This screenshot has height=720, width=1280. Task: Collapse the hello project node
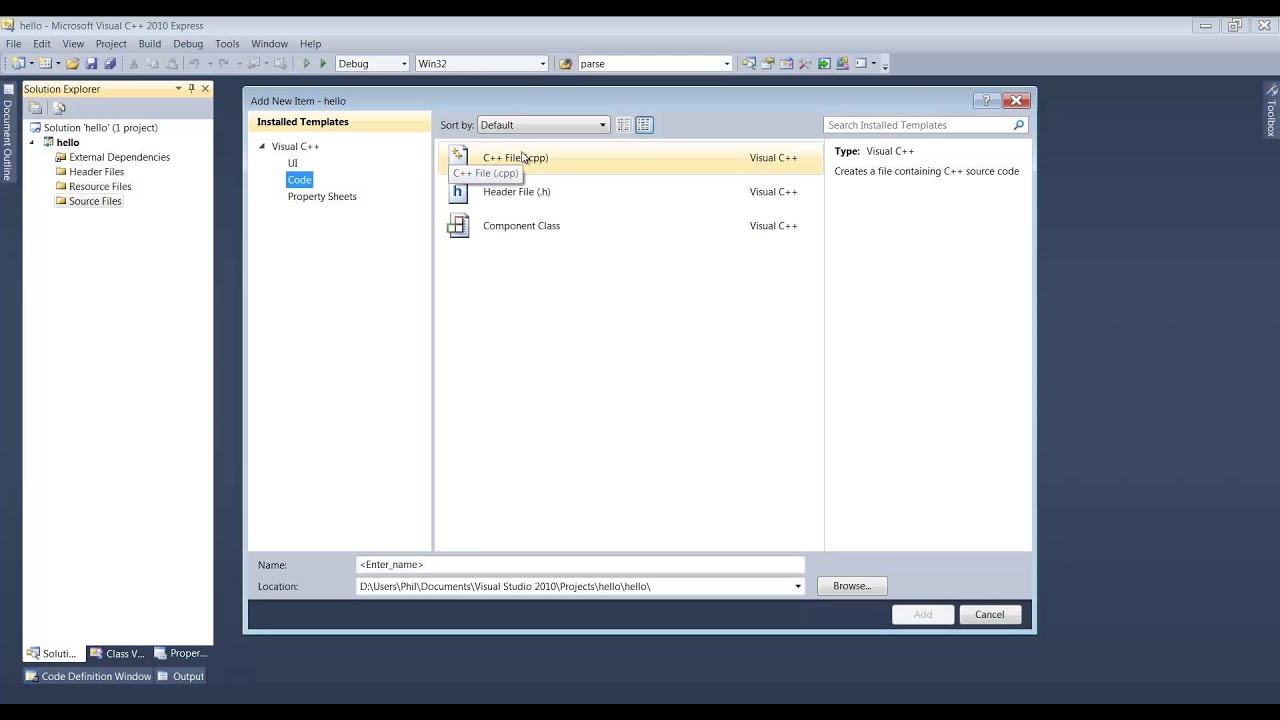[31, 142]
